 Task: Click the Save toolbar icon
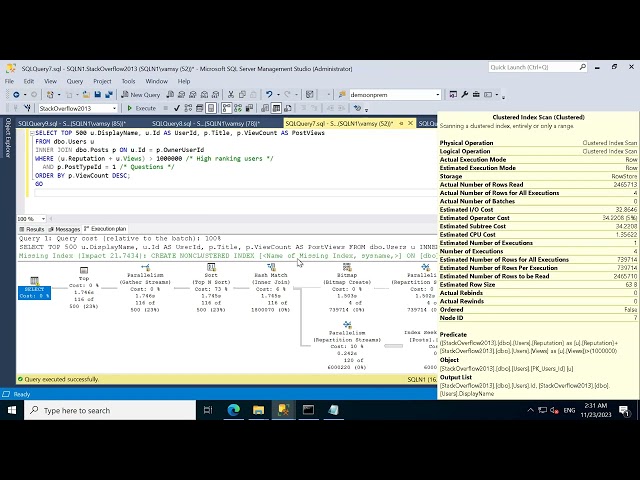pyautogui.click(x=98, y=95)
